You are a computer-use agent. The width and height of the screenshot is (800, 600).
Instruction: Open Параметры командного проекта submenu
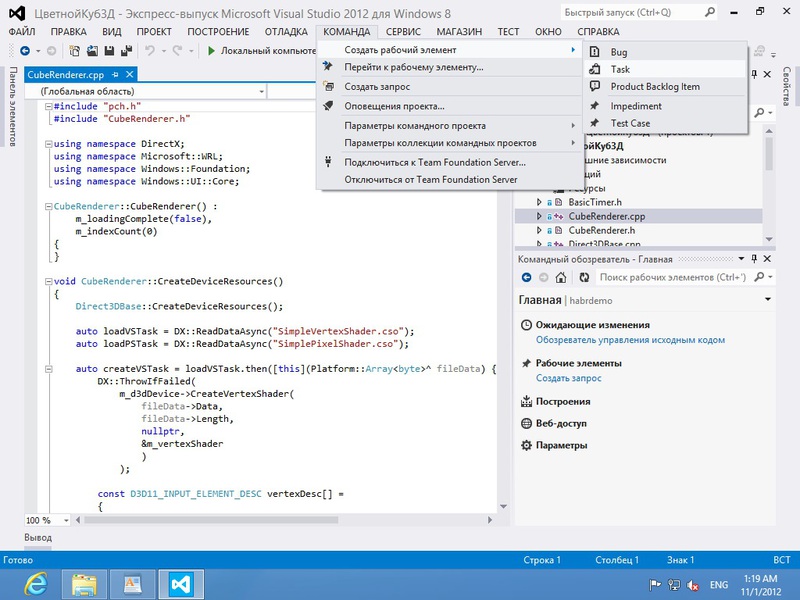pos(449,126)
